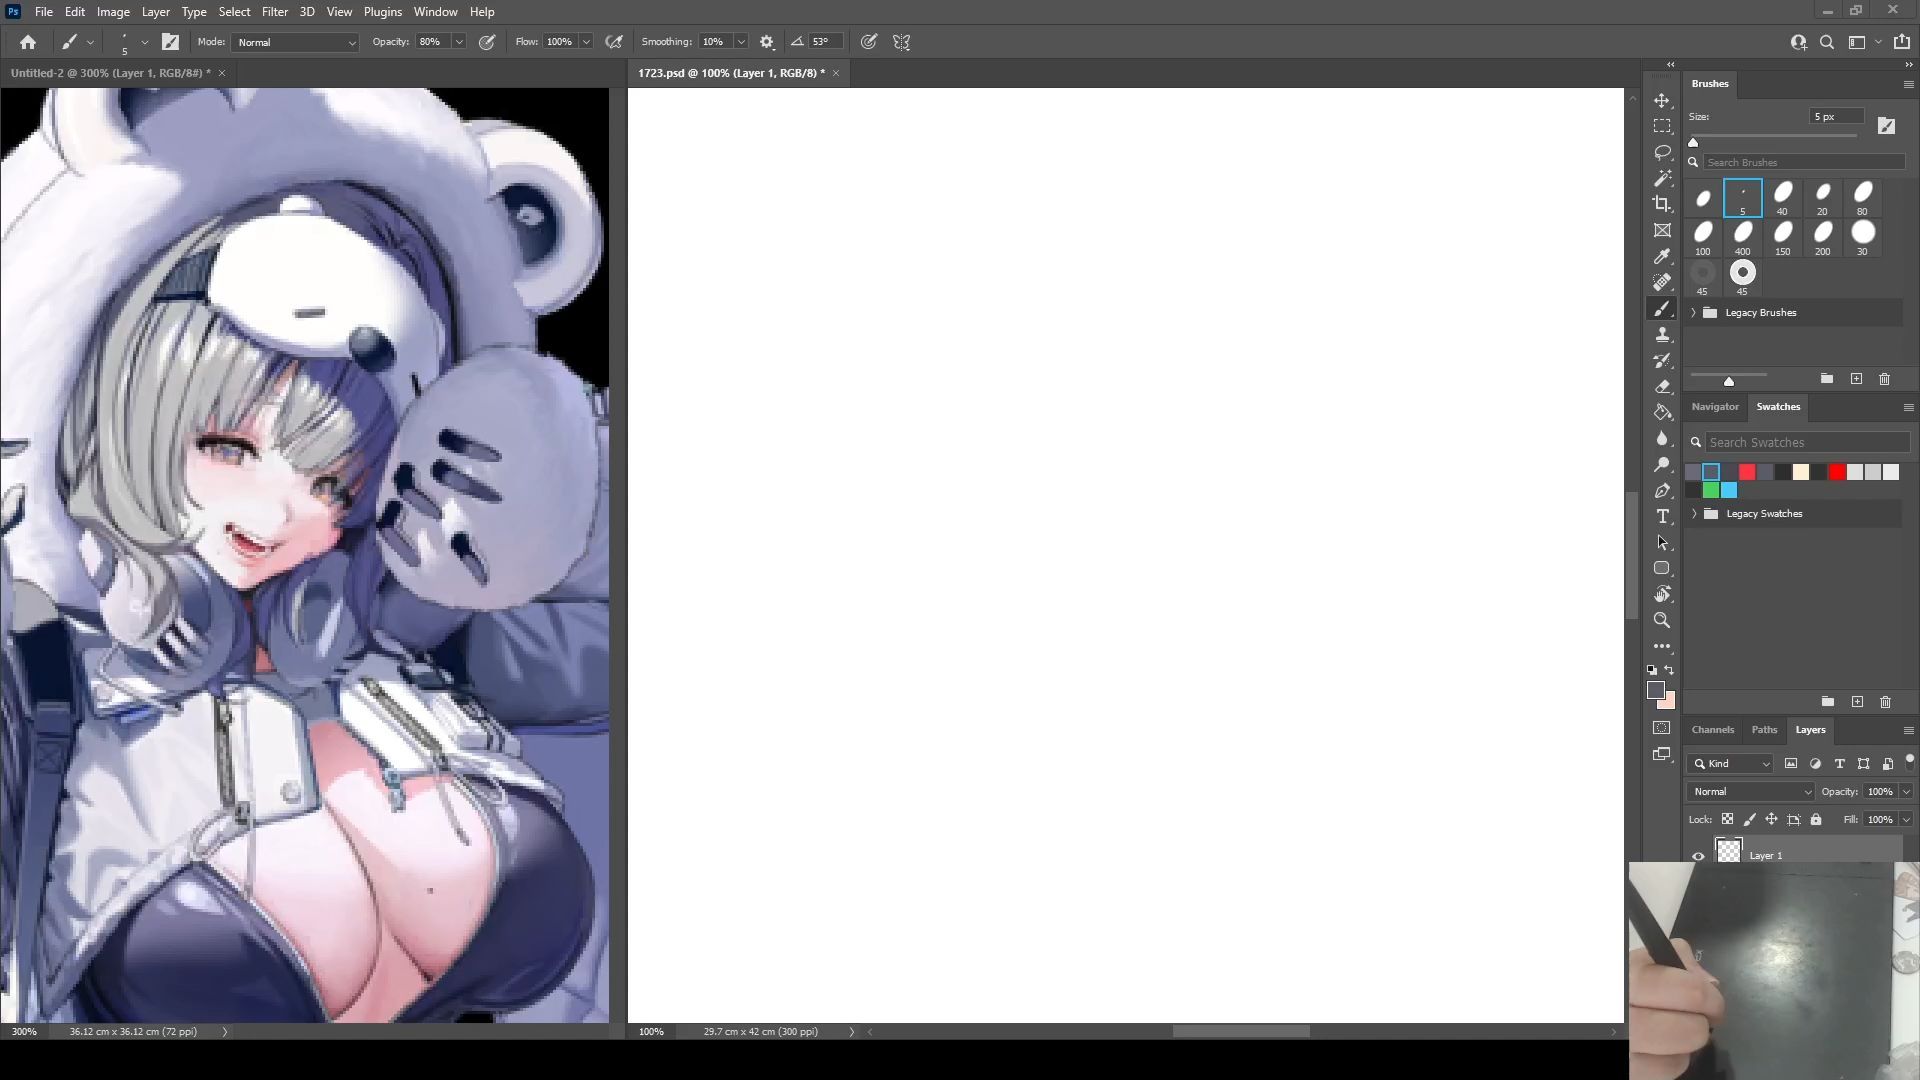Expand the Legacy Brushes folder
The height and width of the screenshot is (1080, 1920).
(x=1694, y=313)
